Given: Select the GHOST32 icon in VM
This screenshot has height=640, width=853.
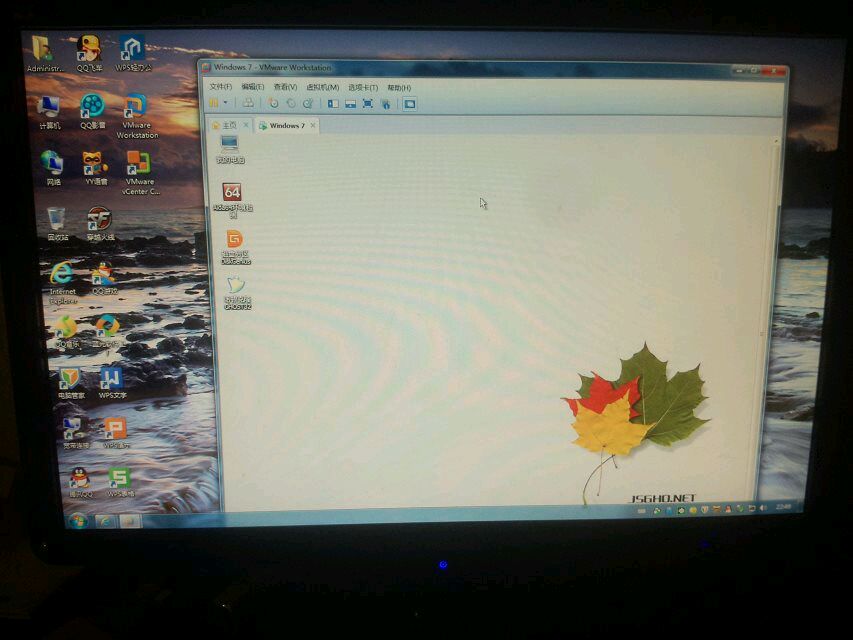Looking at the screenshot, I should pyautogui.click(x=237, y=293).
